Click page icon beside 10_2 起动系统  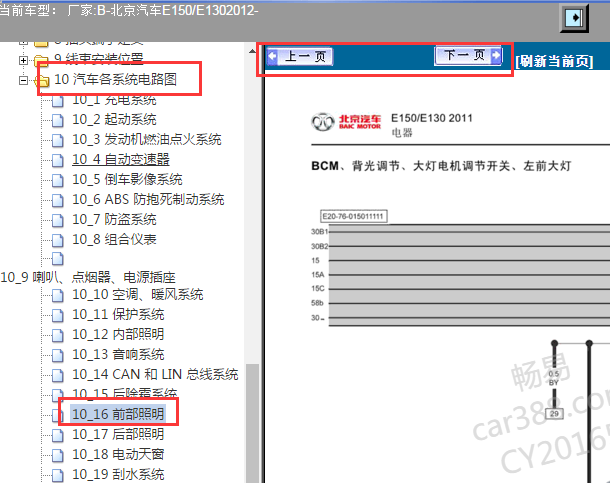(x=58, y=120)
